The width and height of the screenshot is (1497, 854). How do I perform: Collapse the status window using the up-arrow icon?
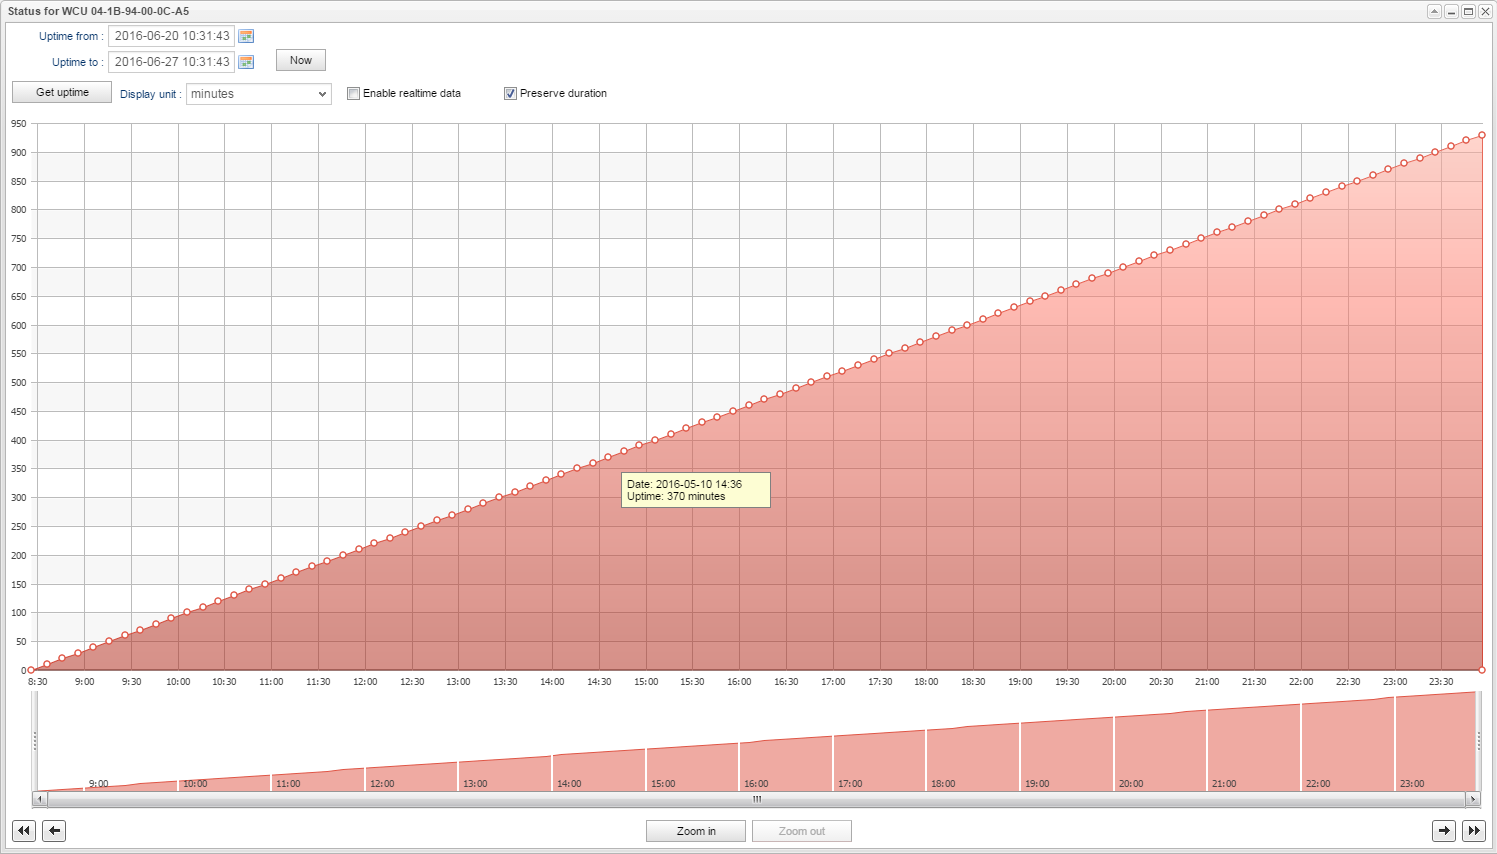1434,11
